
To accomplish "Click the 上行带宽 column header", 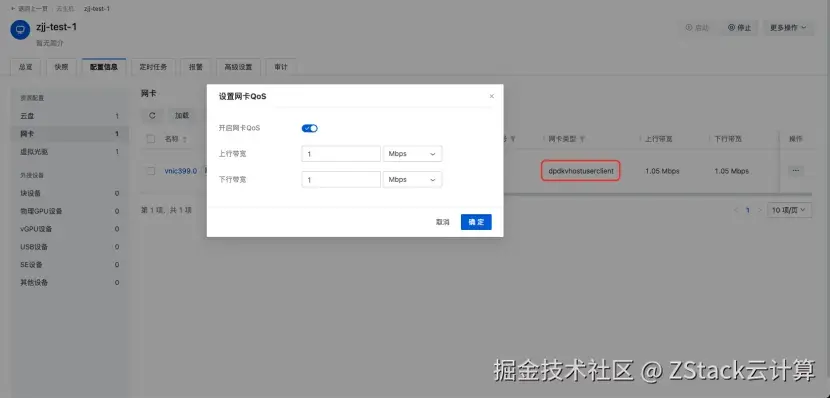I will pyautogui.click(x=658, y=139).
